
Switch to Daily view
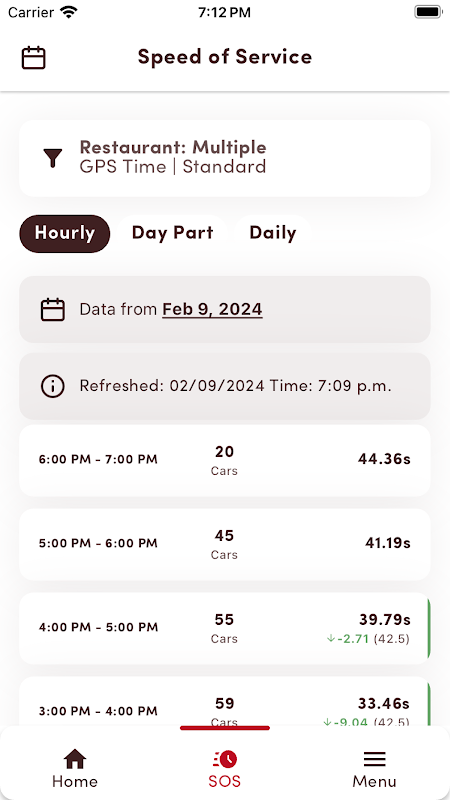(x=272, y=234)
